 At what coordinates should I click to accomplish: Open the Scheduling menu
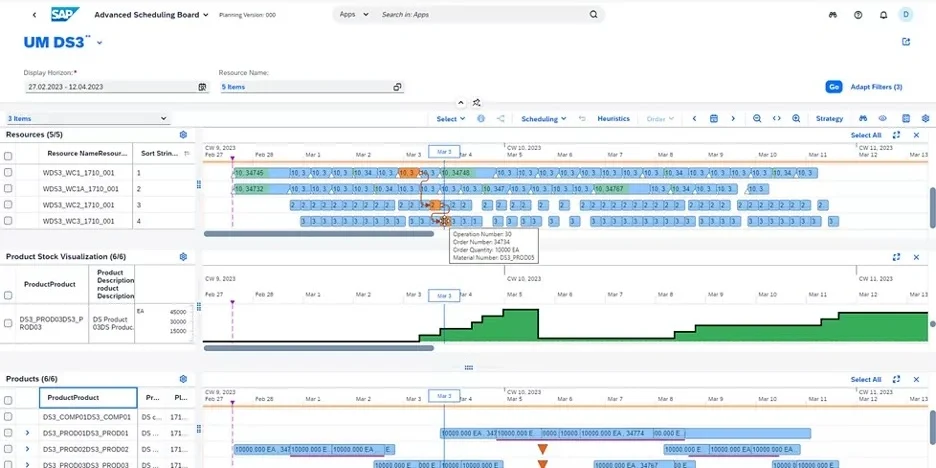544,118
